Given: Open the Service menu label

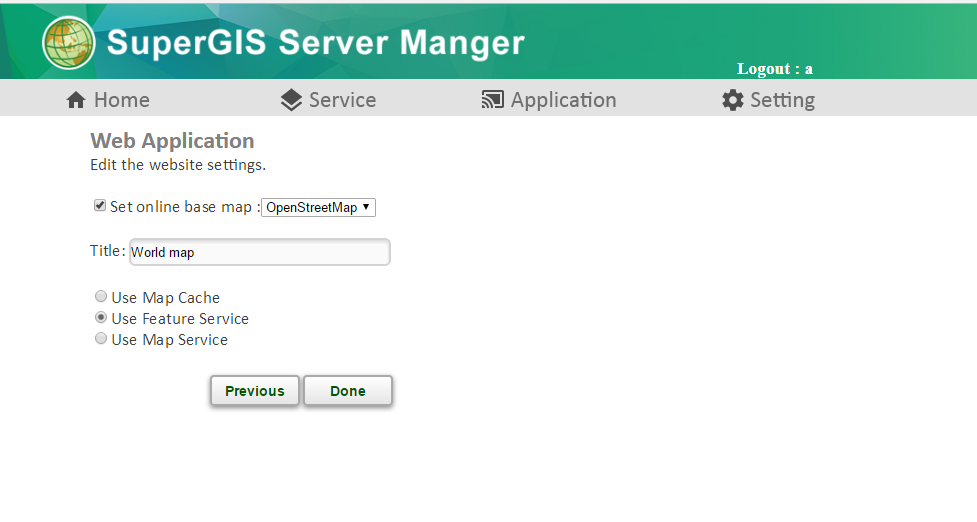Looking at the screenshot, I should click(342, 100).
